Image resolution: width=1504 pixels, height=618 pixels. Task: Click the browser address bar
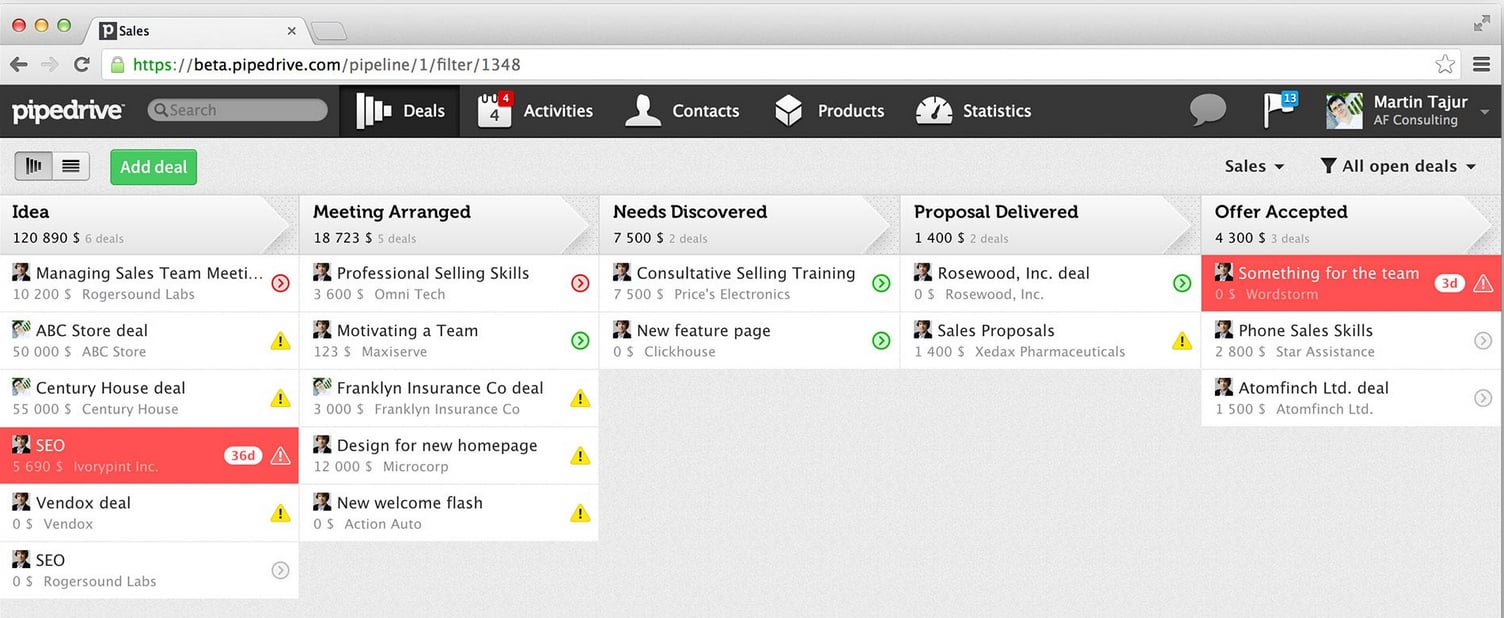coord(780,64)
